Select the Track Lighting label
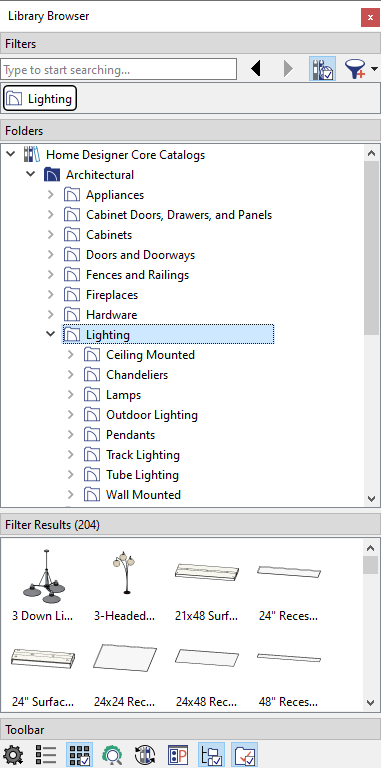381x768 pixels. coord(143,455)
